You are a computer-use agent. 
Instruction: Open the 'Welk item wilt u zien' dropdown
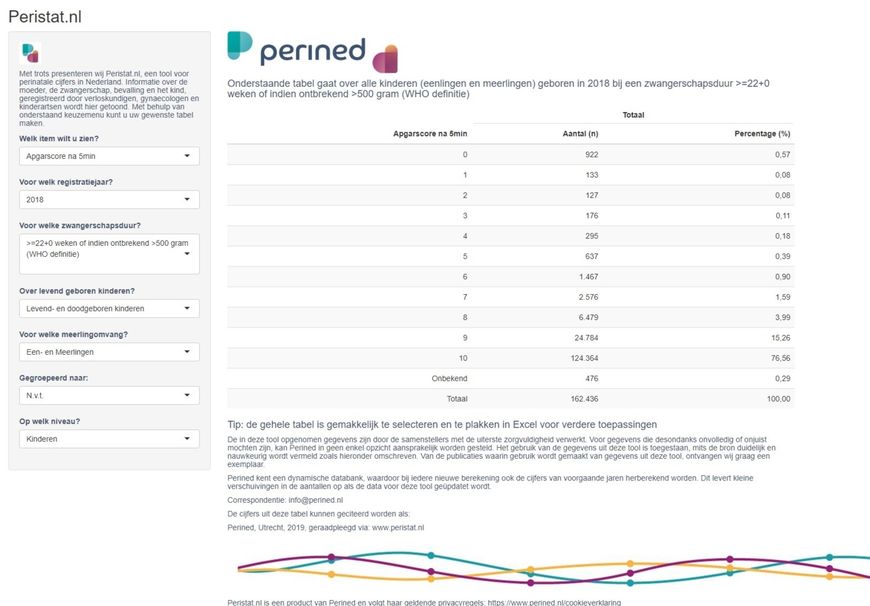click(109, 156)
